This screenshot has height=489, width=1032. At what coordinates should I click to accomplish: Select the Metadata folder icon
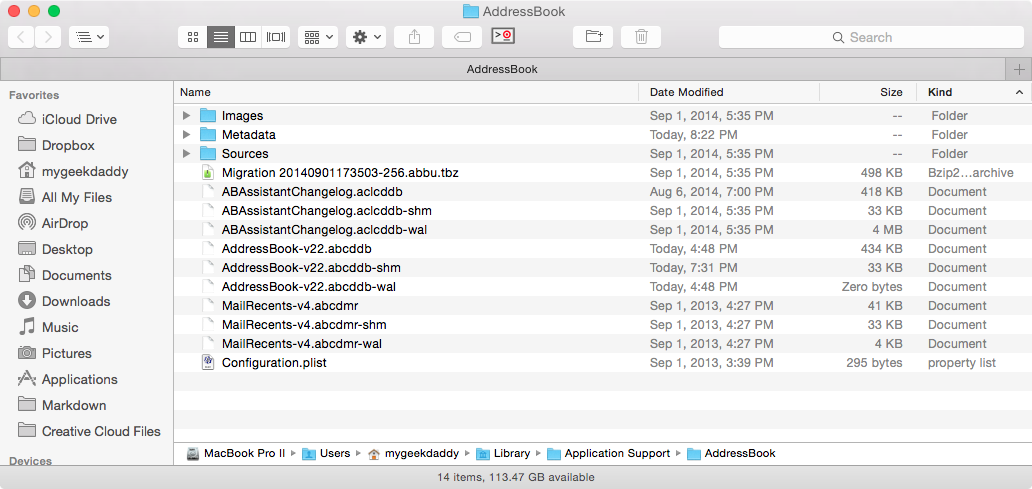(x=208, y=134)
